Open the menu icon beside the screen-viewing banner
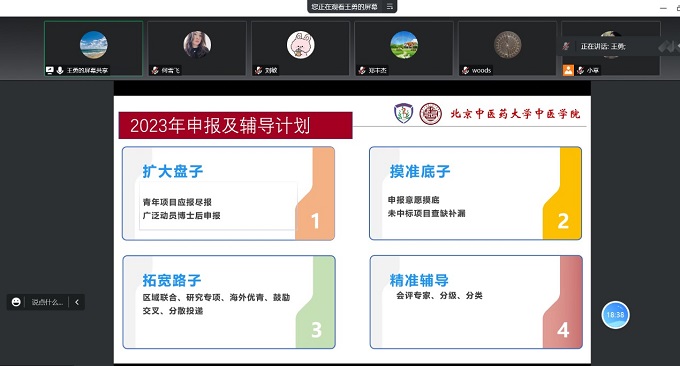Screen dimensions: 680x366 [x=389, y=7]
